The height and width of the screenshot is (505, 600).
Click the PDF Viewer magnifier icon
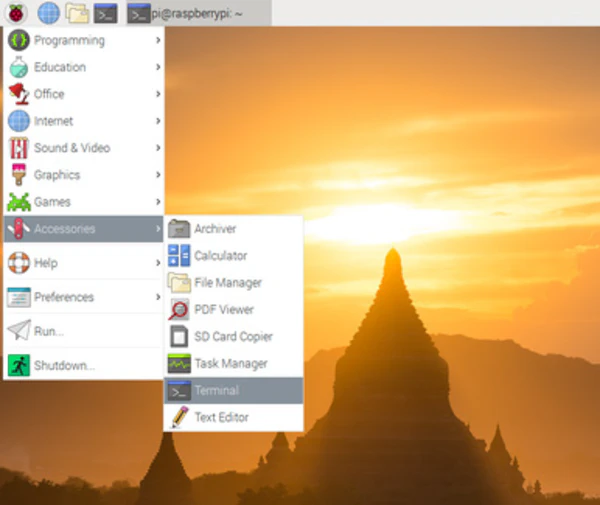click(179, 310)
